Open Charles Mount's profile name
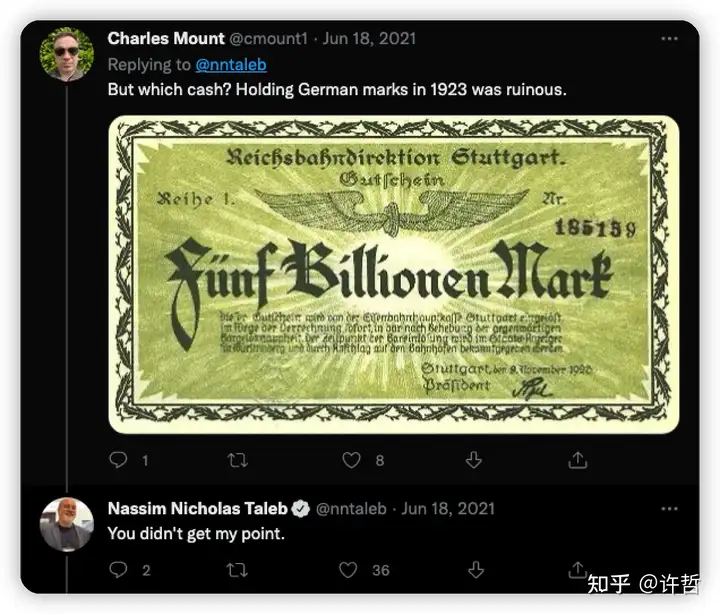The width and height of the screenshot is (720, 614). (166, 39)
